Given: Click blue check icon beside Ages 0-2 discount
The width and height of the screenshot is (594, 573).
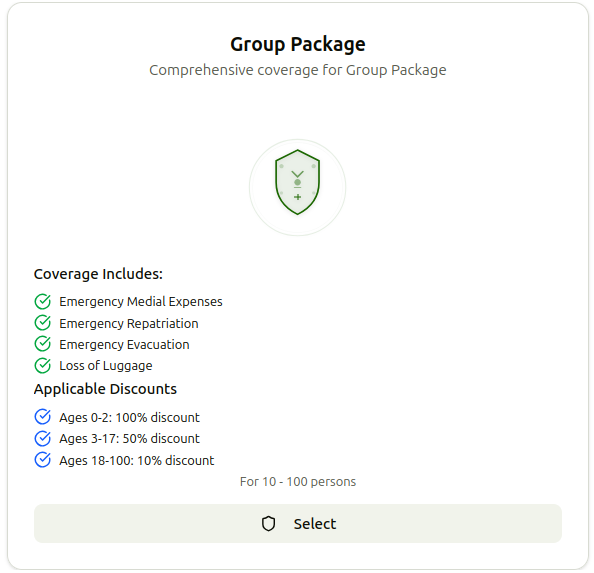Looking at the screenshot, I should click(42, 417).
